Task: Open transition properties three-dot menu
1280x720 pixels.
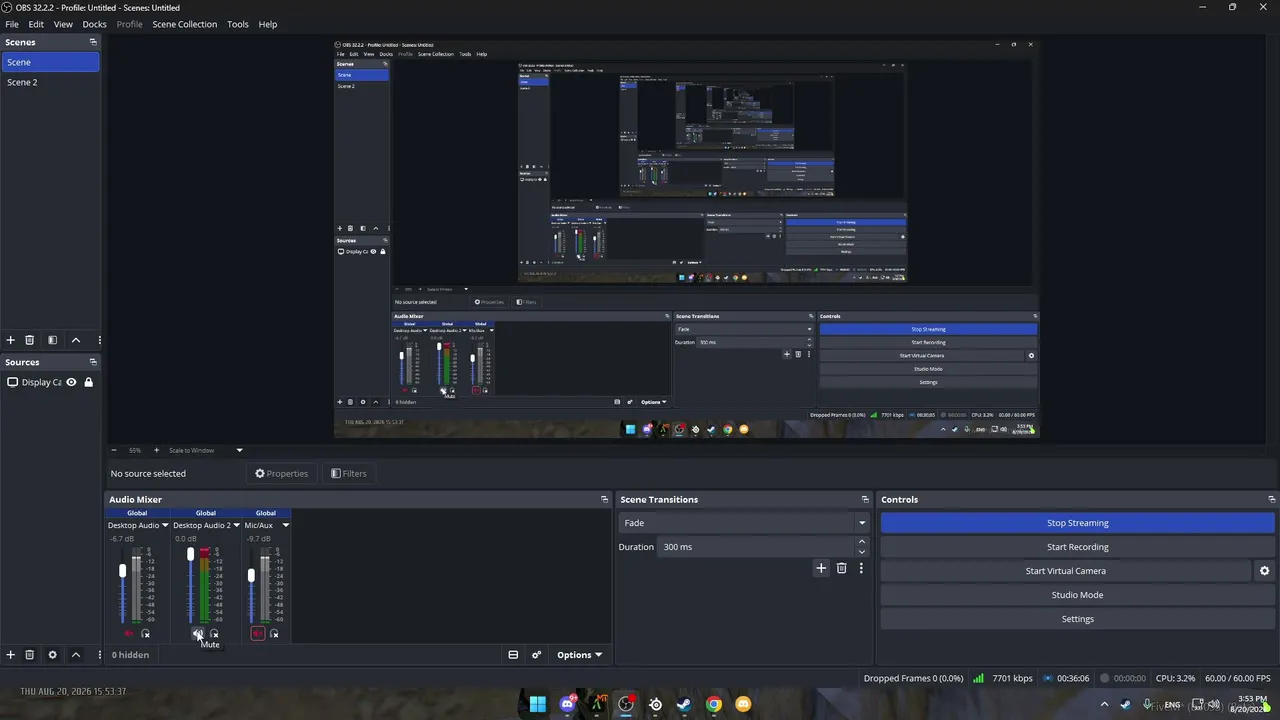Action: pyautogui.click(x=861, y=568)
